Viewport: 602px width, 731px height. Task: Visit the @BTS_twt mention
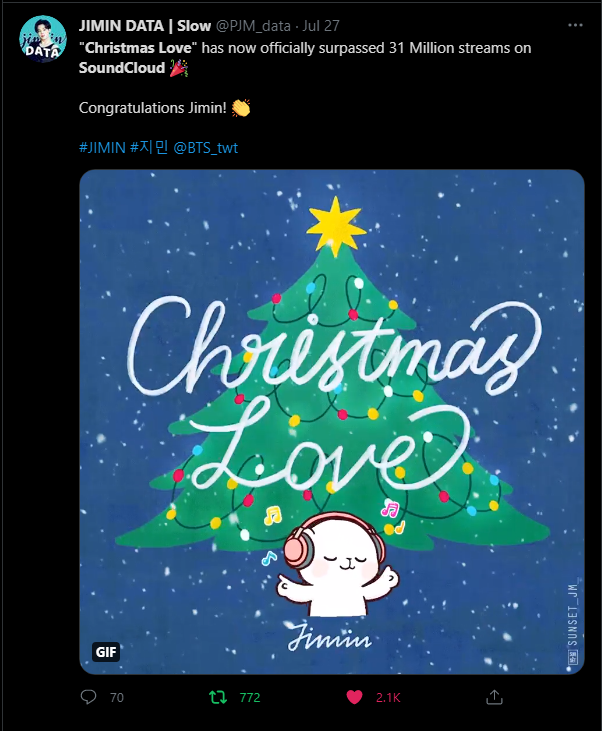tap(206, 148)
